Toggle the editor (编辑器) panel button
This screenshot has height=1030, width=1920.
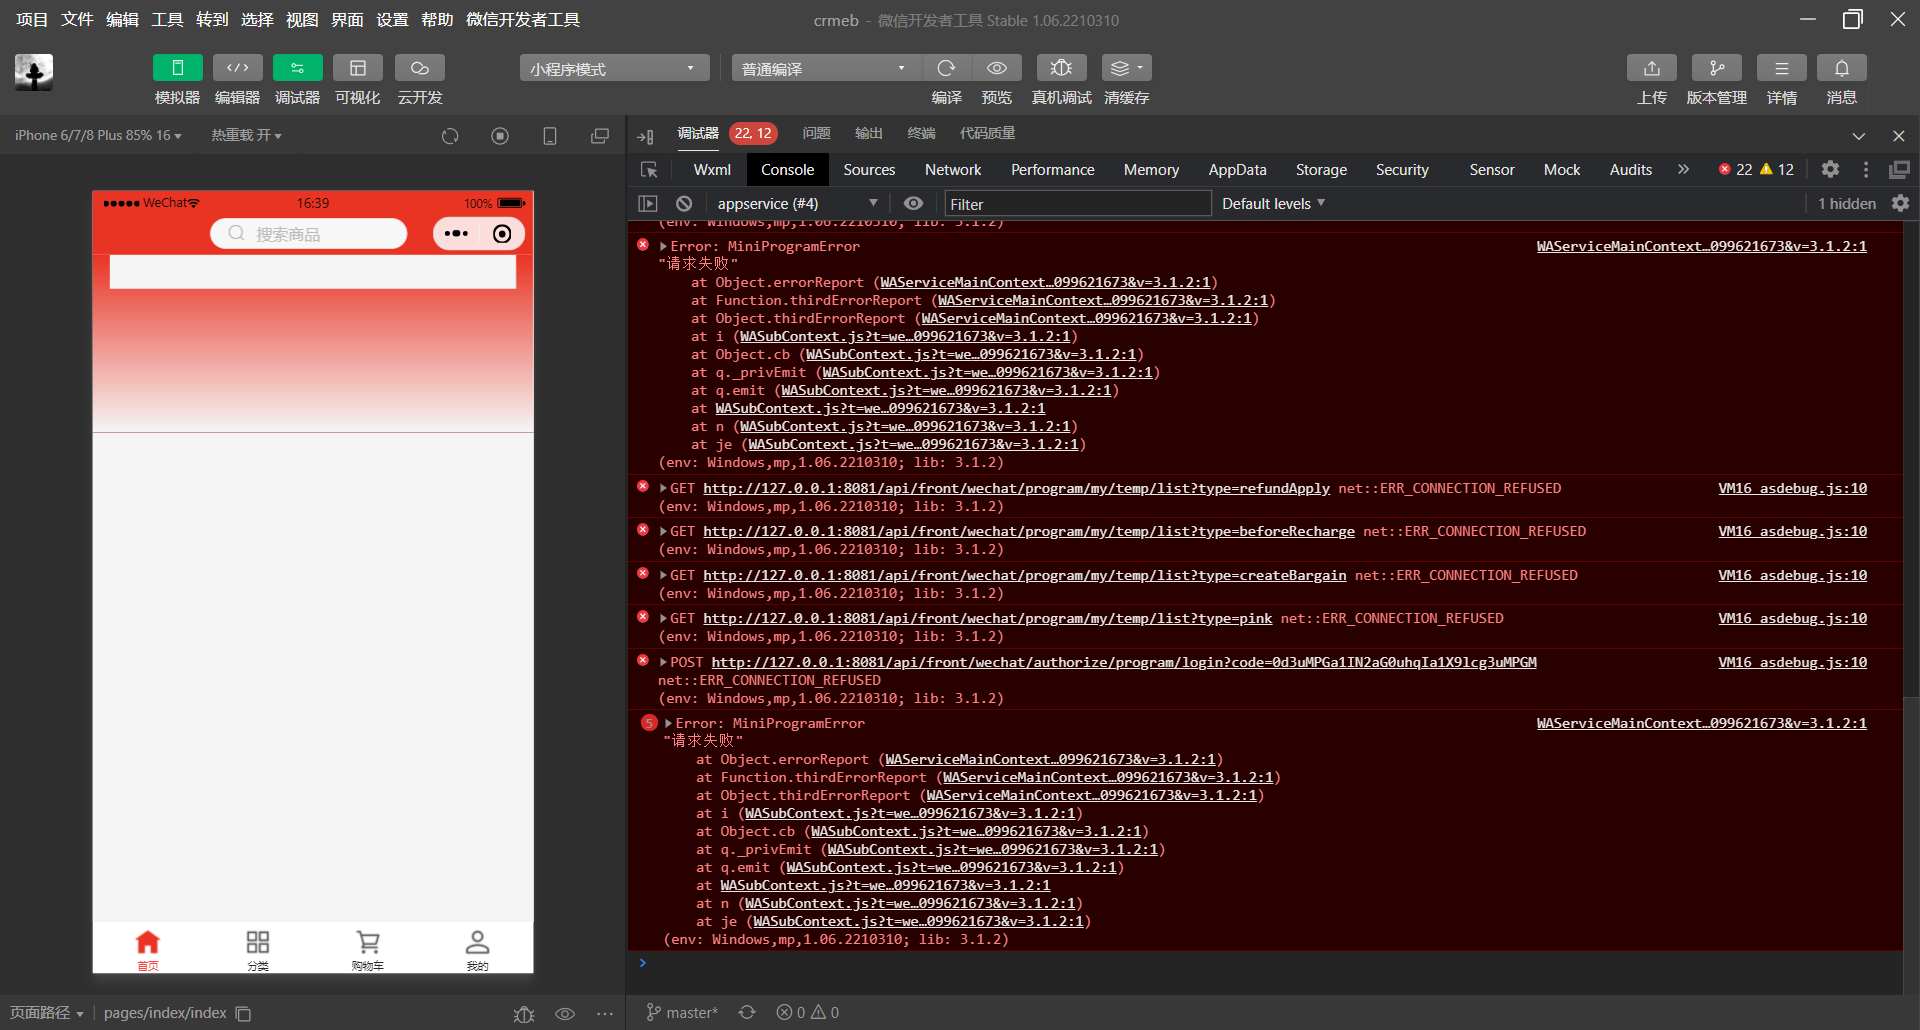click(237, 68)
